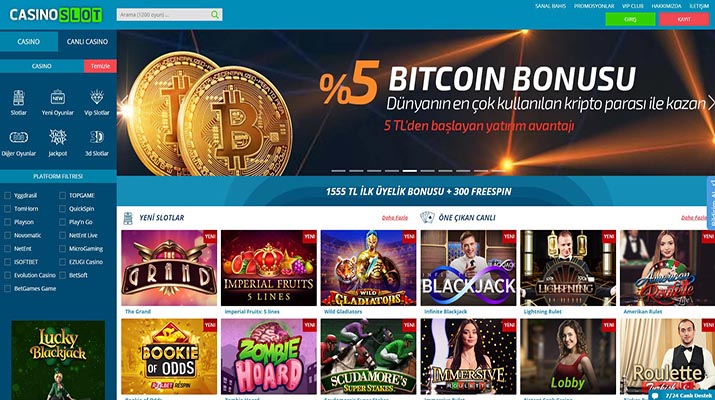Open the Slotlar category icon
Screen dimensions: 715x400
pos(18,98)
